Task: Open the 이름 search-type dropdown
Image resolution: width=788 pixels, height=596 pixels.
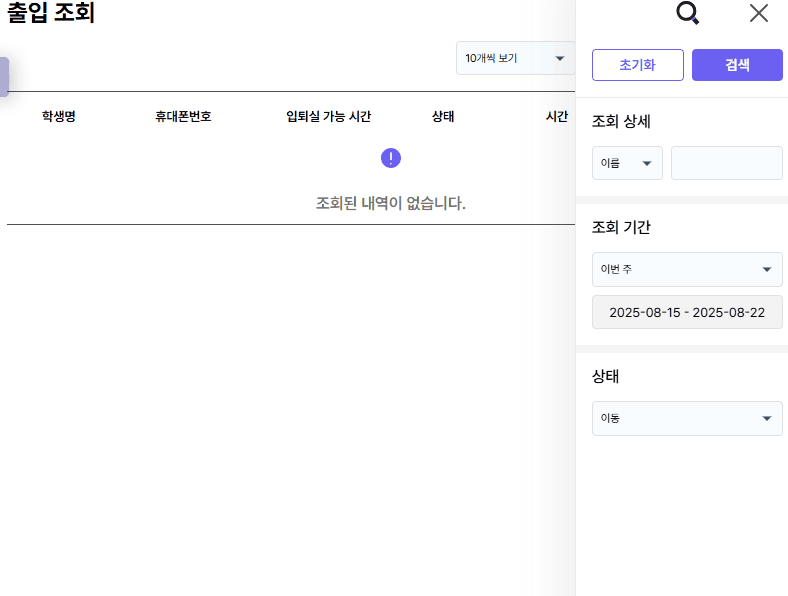Action: pos(627,163)
